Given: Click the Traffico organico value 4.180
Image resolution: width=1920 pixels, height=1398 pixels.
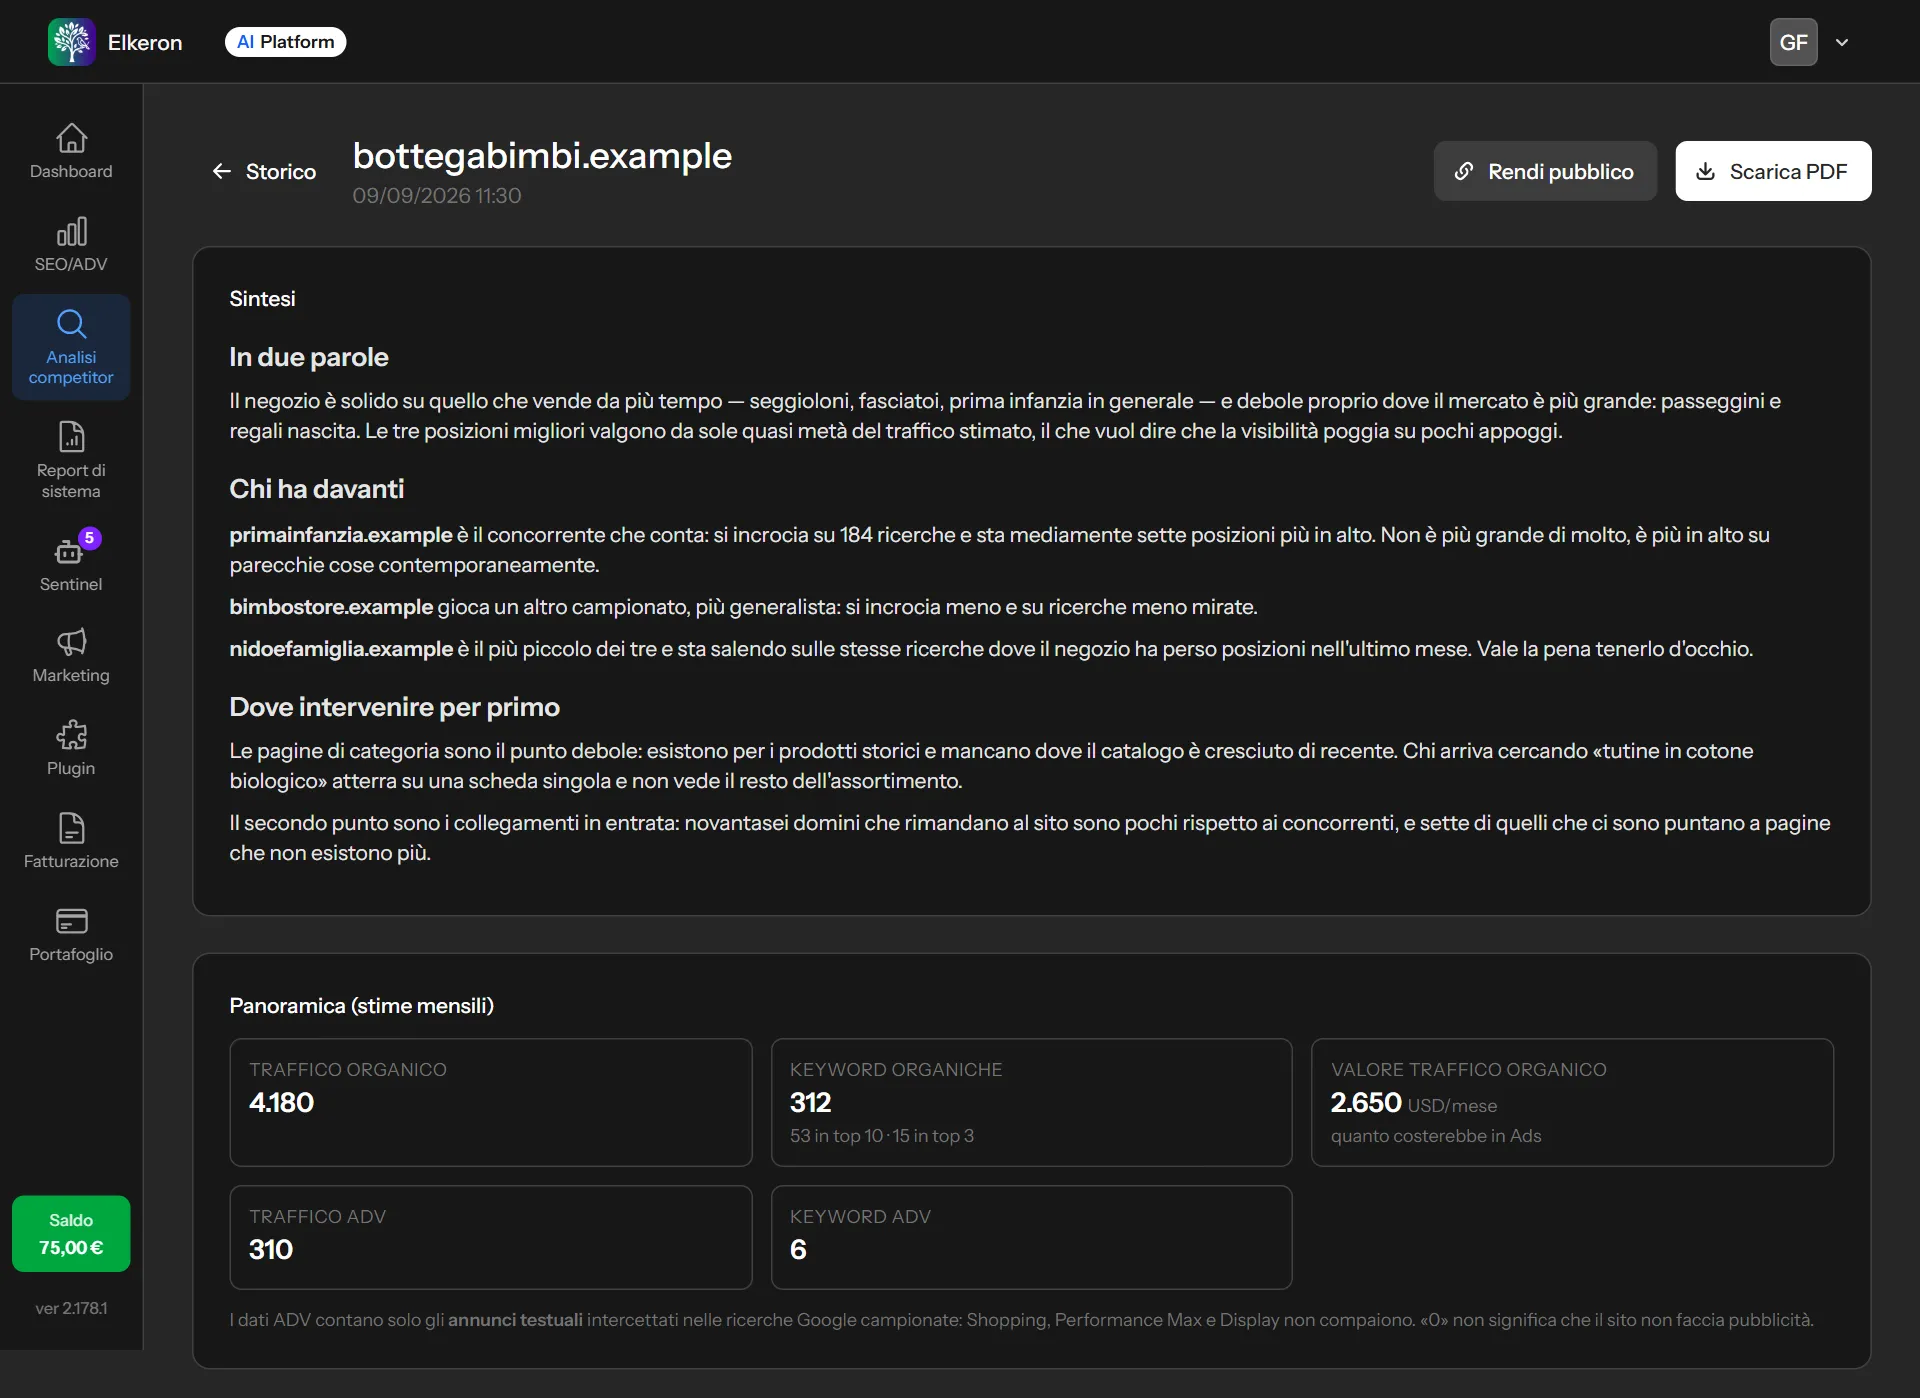Looking at the screenshot, I should pos(281,1102).
